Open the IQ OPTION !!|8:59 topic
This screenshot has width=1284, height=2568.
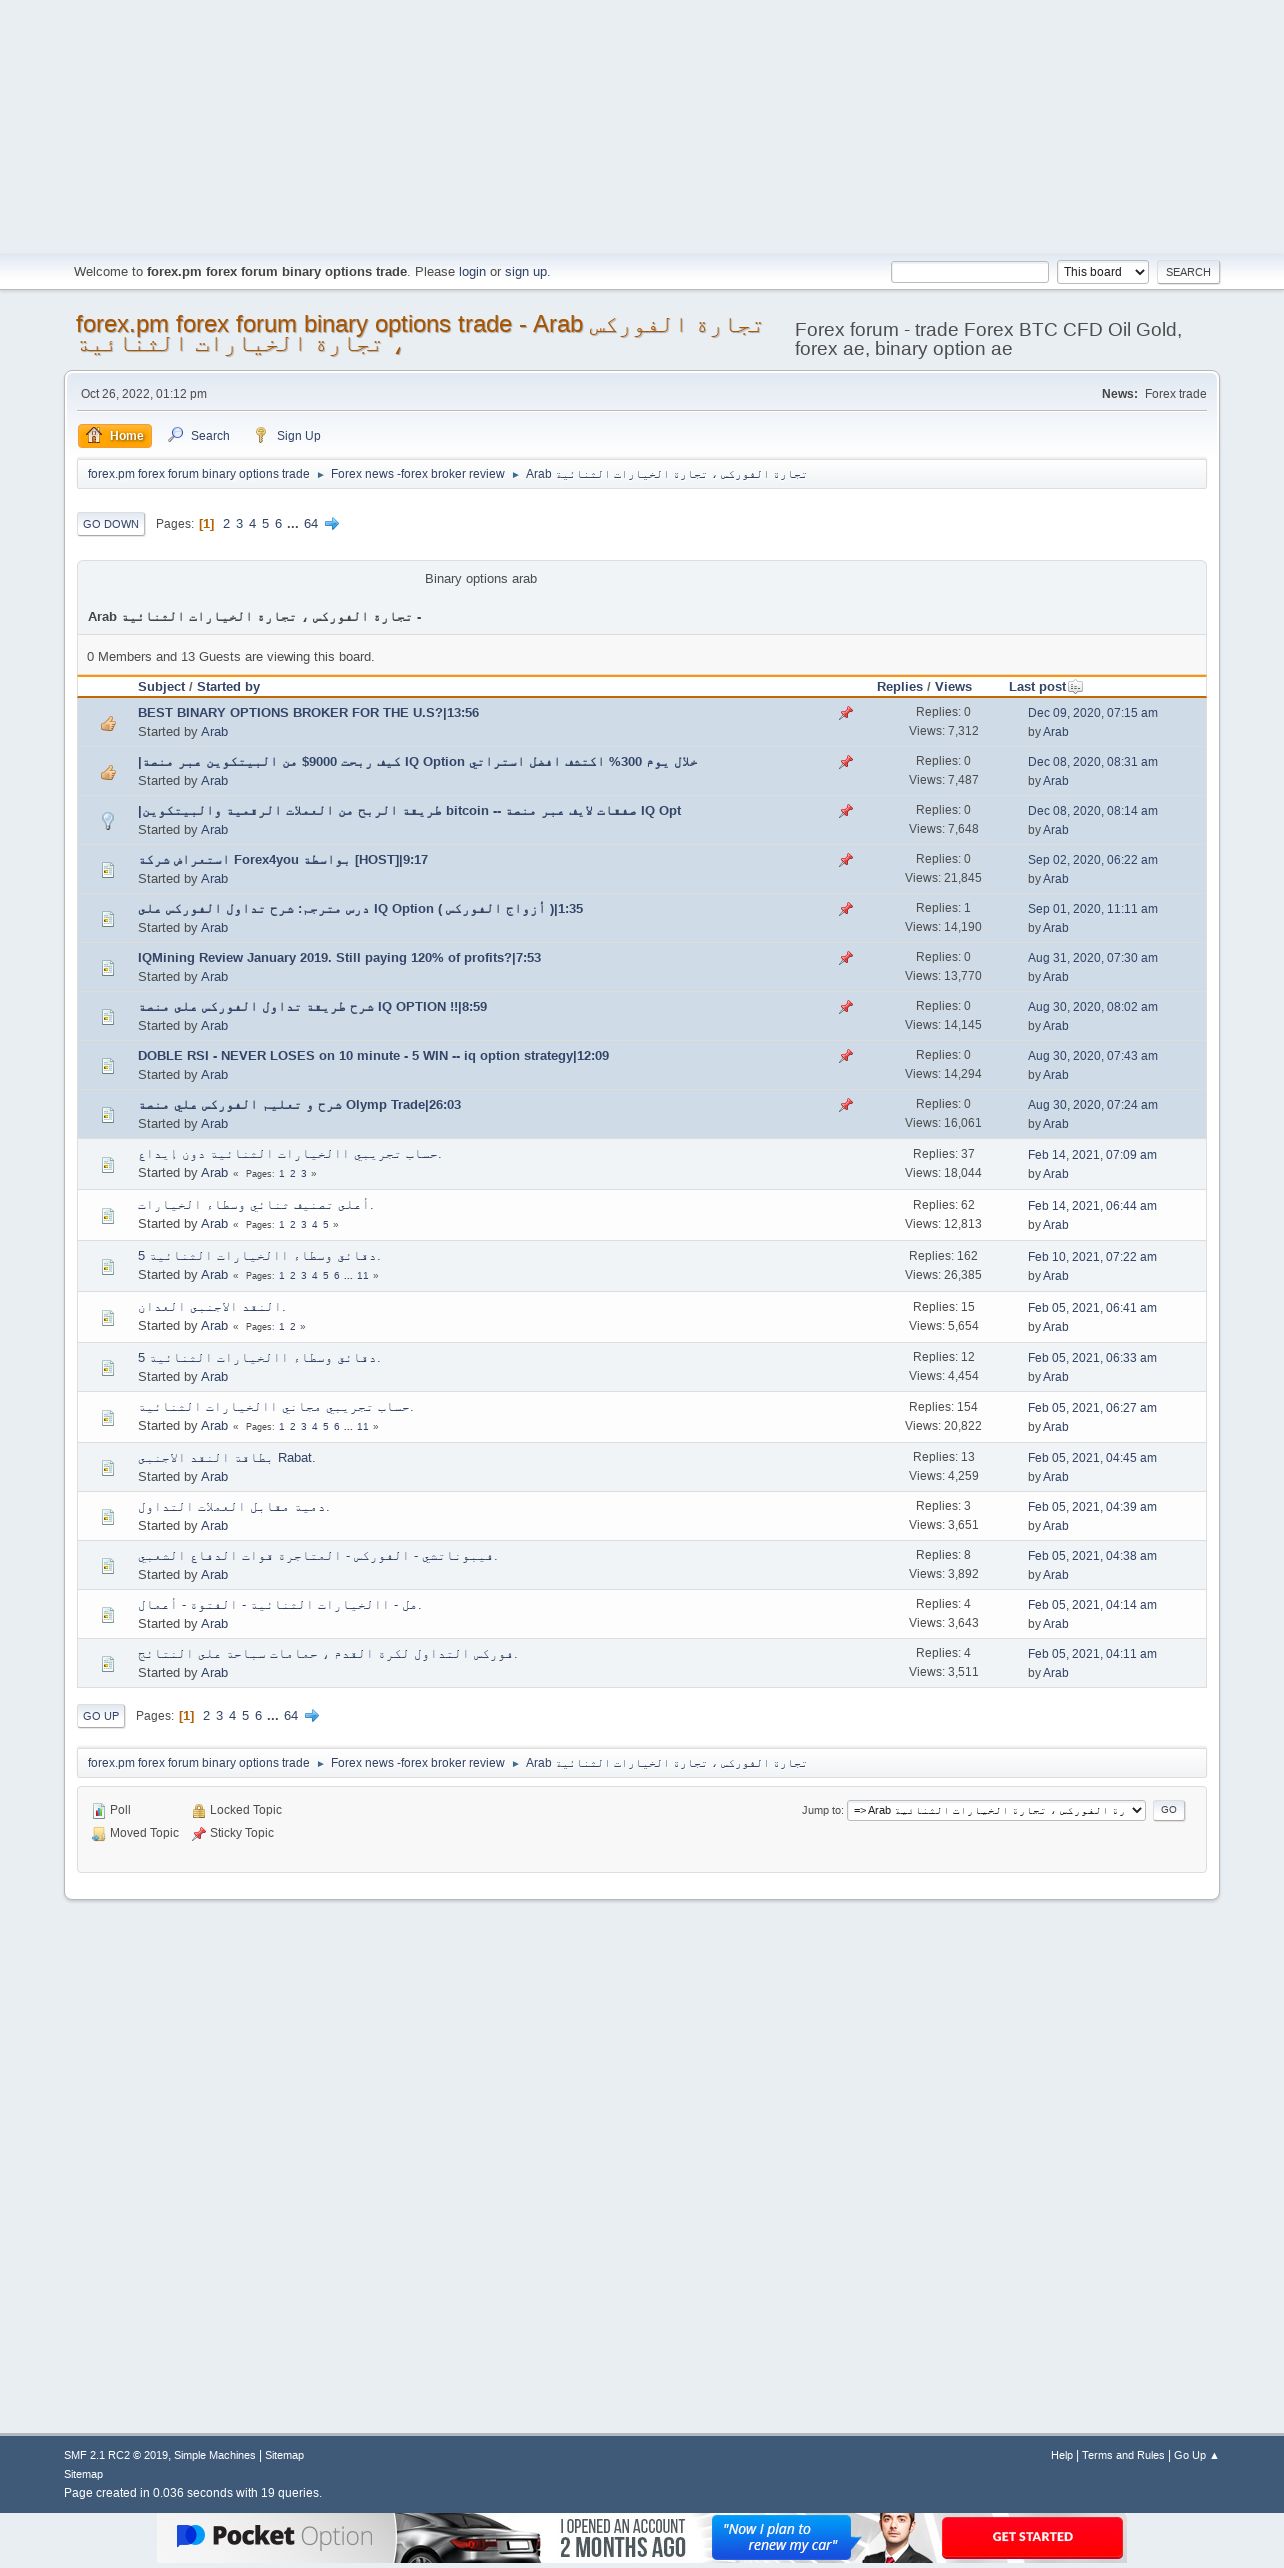click(312, 1007)
